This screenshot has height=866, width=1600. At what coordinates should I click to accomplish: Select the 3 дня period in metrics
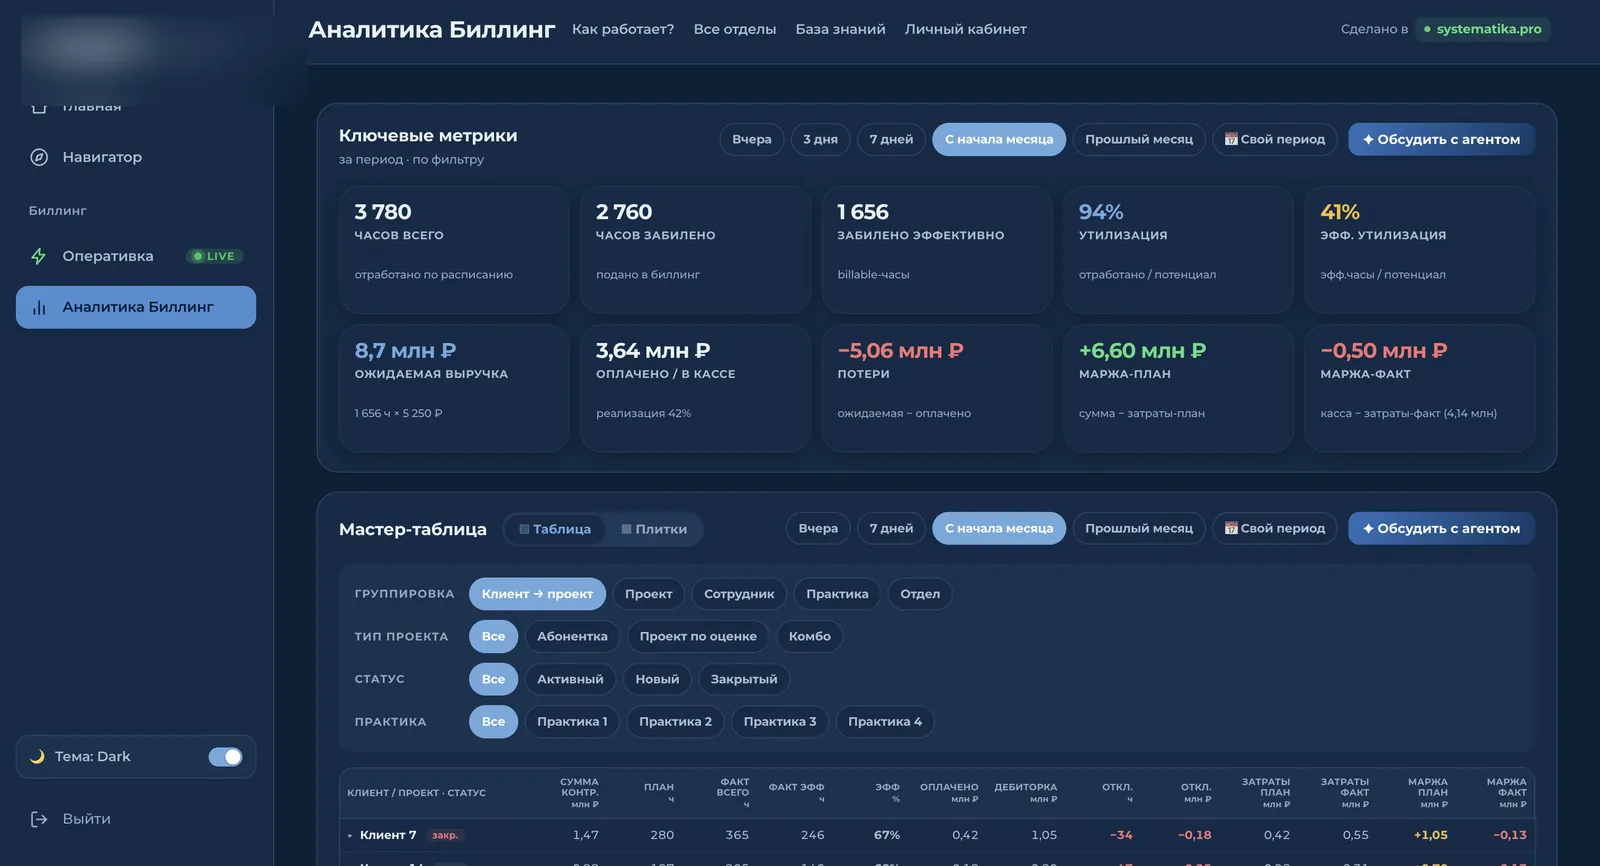820,139
